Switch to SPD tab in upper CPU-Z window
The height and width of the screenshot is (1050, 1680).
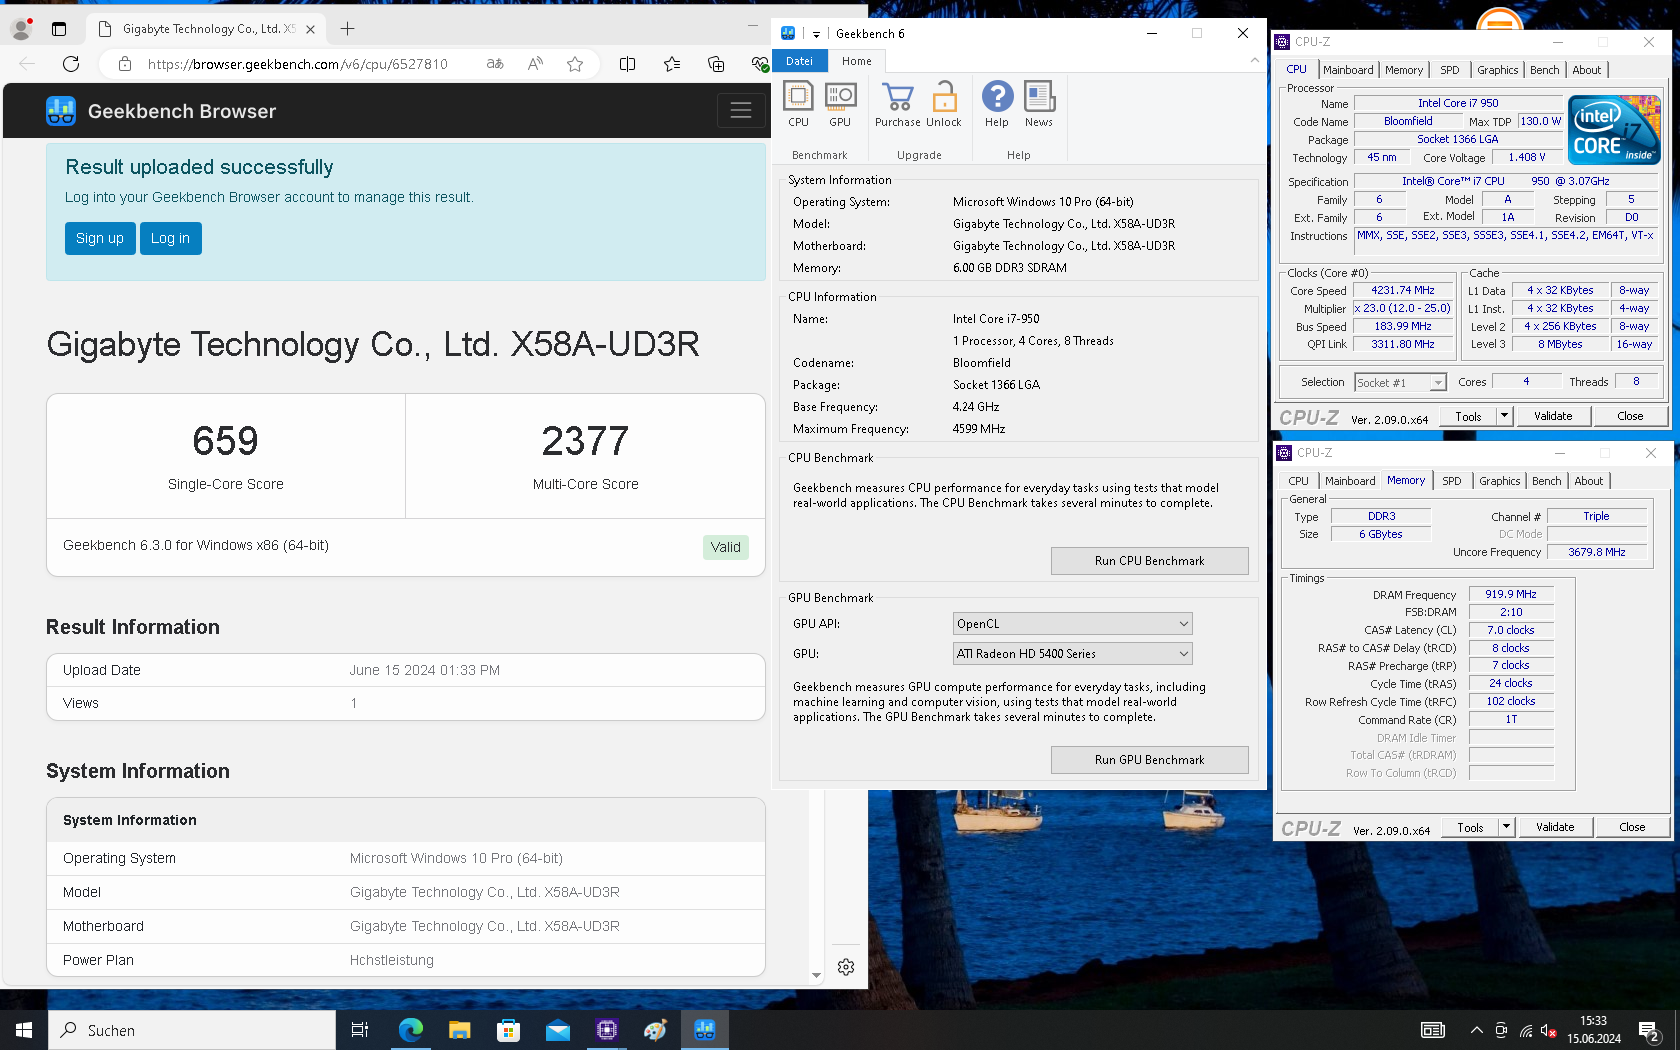point(1450,70)
